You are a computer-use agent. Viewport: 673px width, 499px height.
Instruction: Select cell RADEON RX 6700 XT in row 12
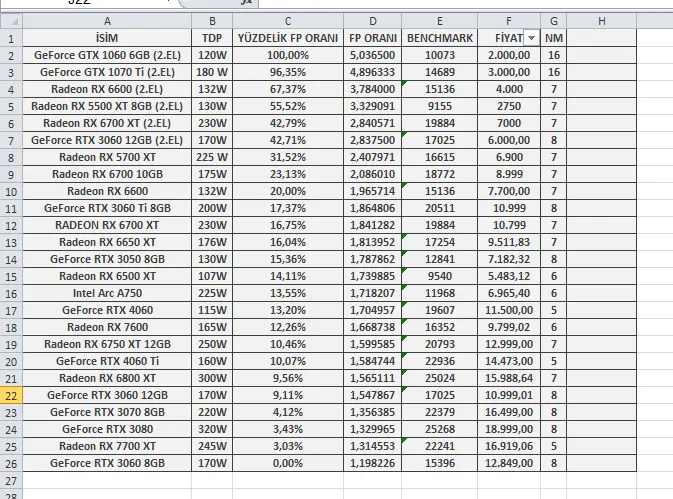tap(107, 225)
